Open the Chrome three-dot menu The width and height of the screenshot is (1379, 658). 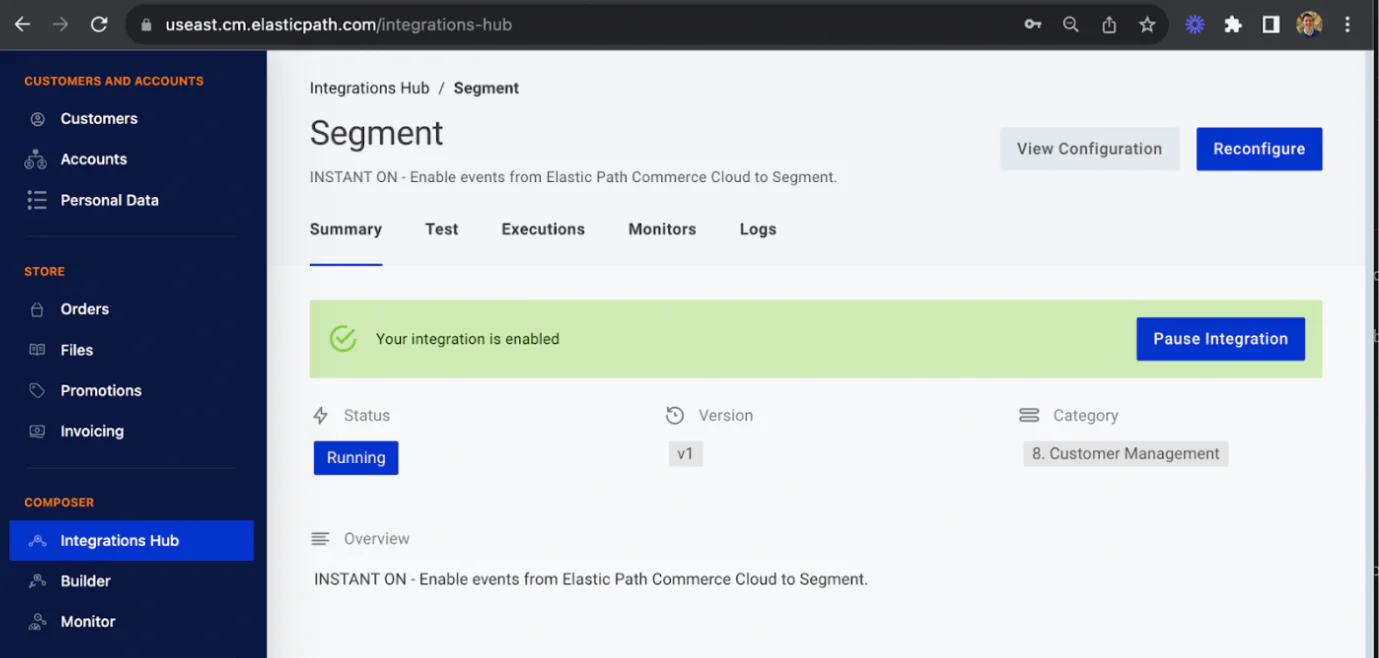(x=1347, y=23)
